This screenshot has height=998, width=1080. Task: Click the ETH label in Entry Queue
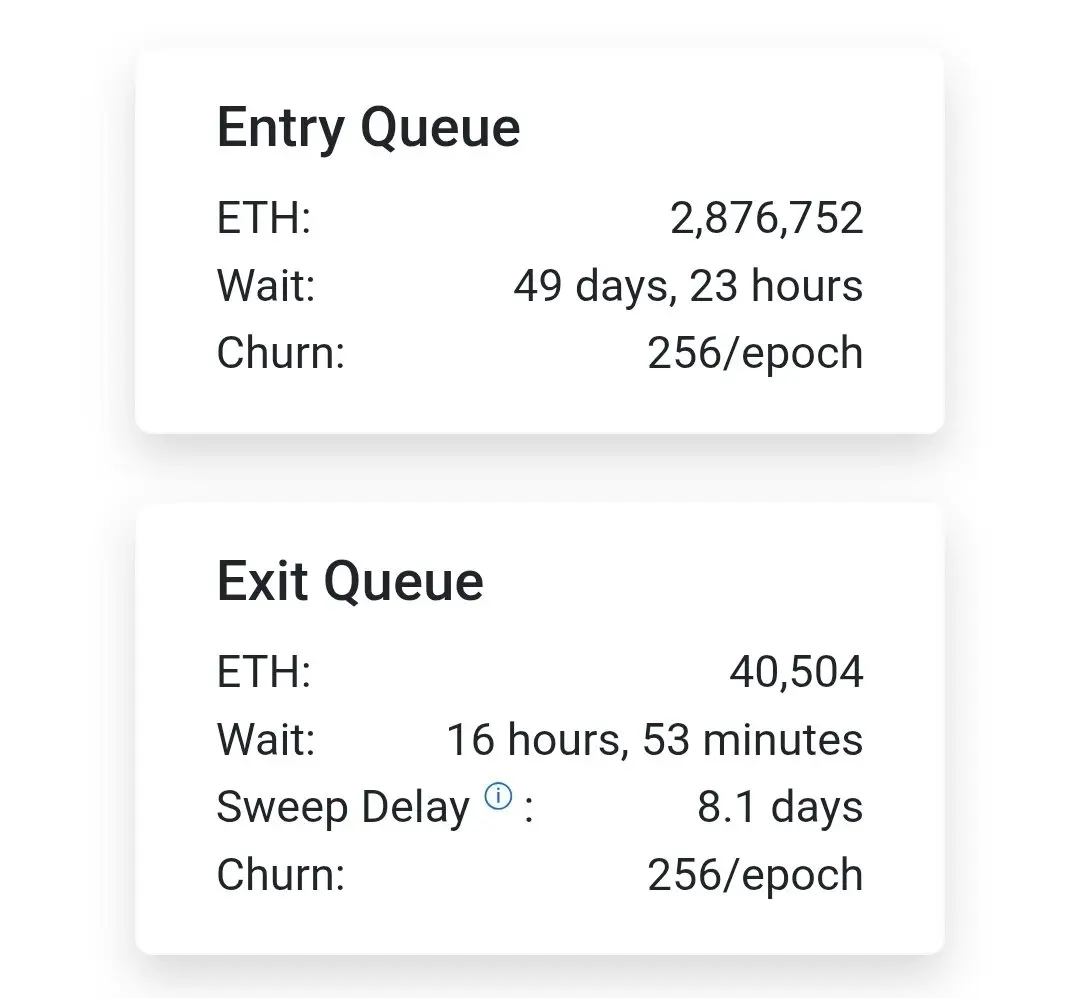[x=264, y=218]
